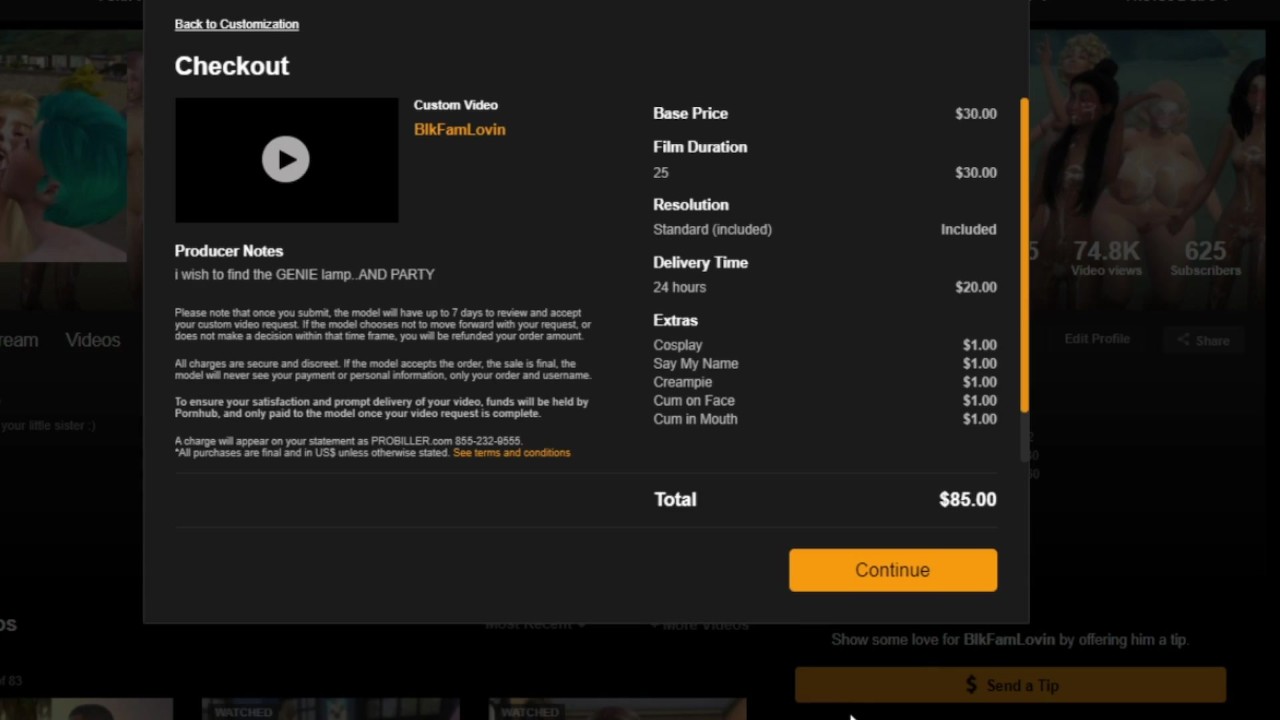1280x720 pixels.
Task: Click the Send a Tip button
Action: point(1010,685)
